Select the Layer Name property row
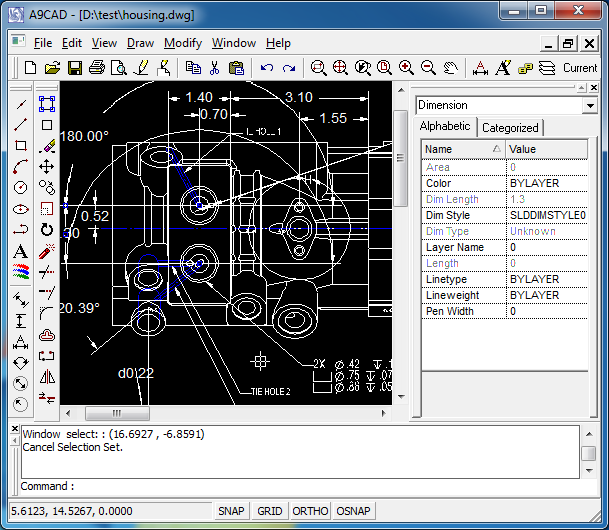Viewport: 609px width, 530px height. pos(505,247)
